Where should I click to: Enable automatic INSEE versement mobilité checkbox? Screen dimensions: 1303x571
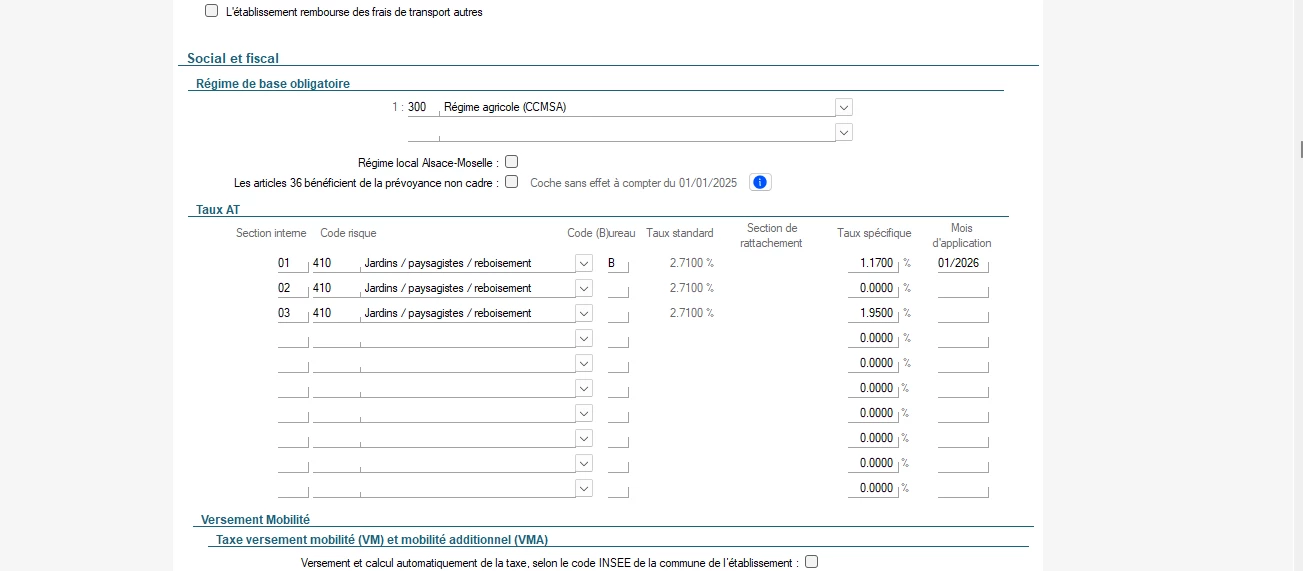pyautogui.click(x=811, y=562)
